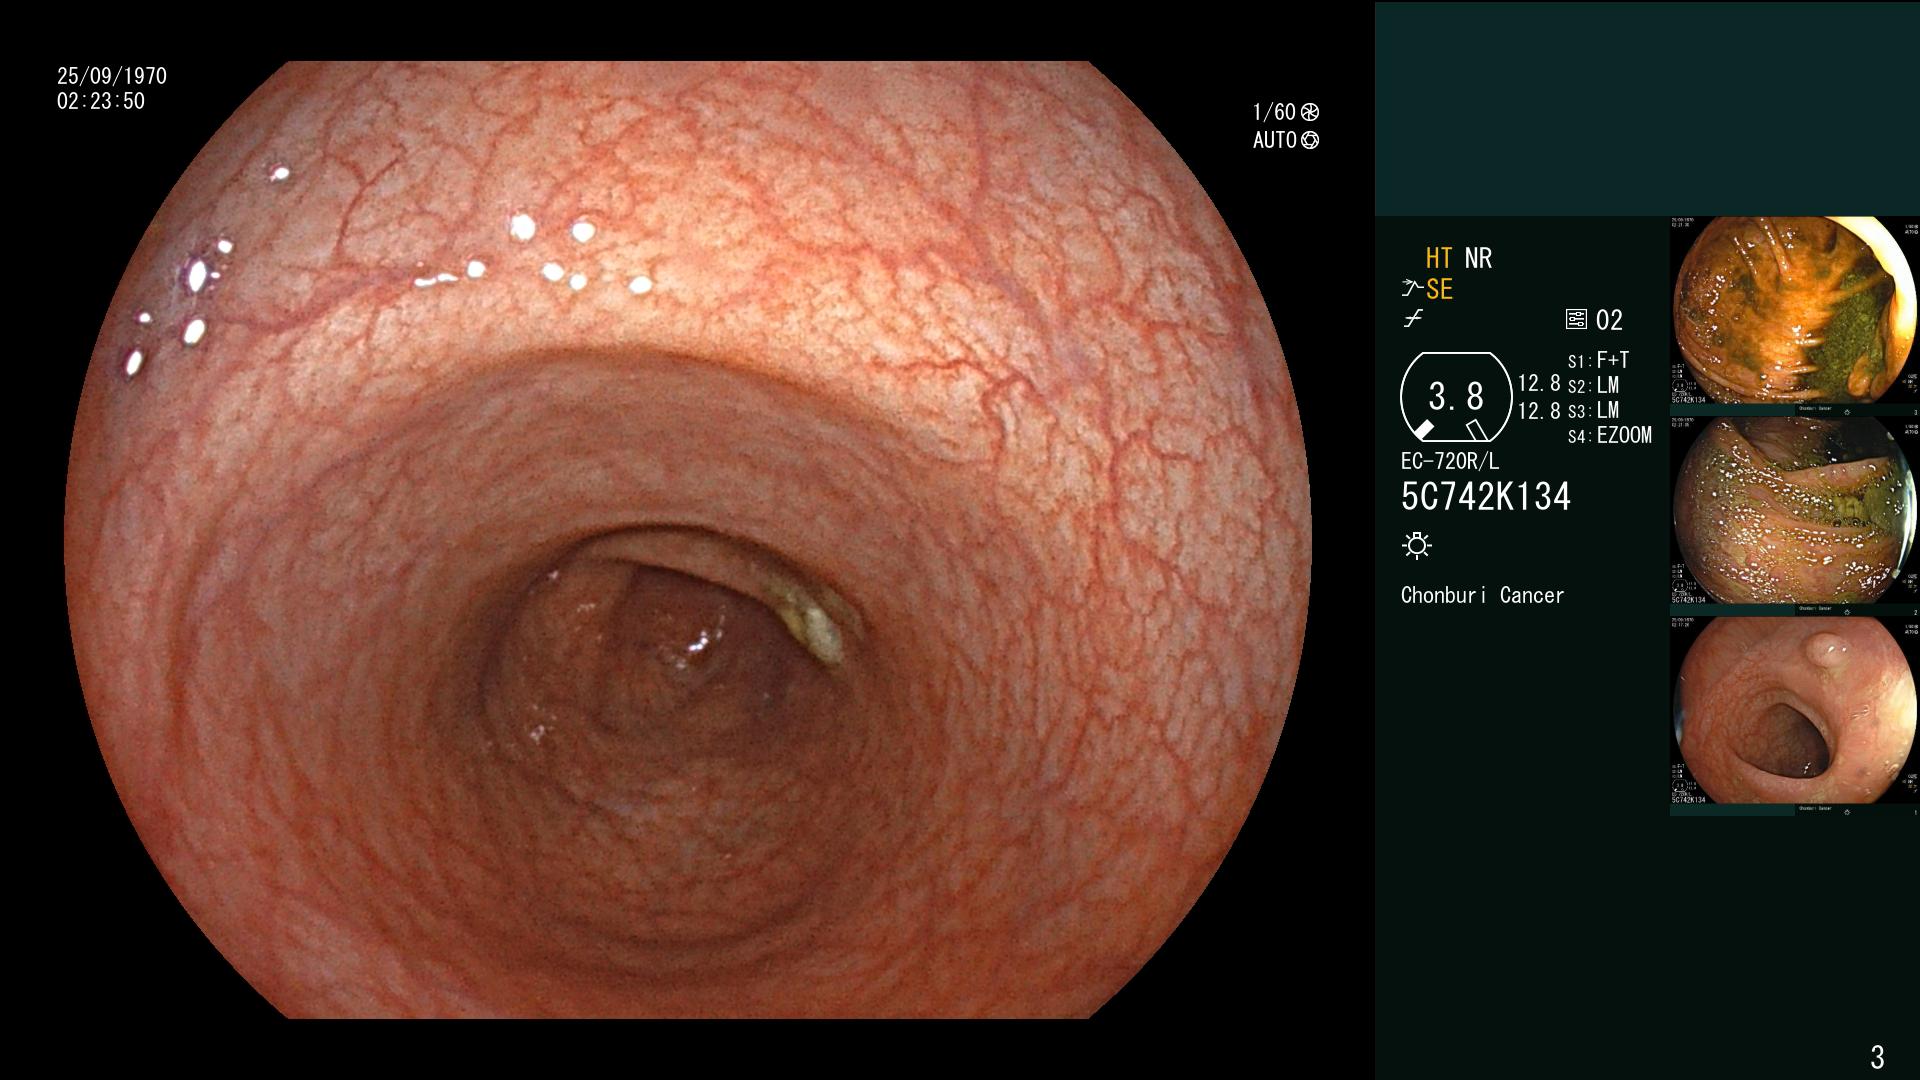This screenshot has height=1080, width=1920.
Task: Click the AUTO iris aperture icon
Action: pyautogui.click(x=1310, y=140)
